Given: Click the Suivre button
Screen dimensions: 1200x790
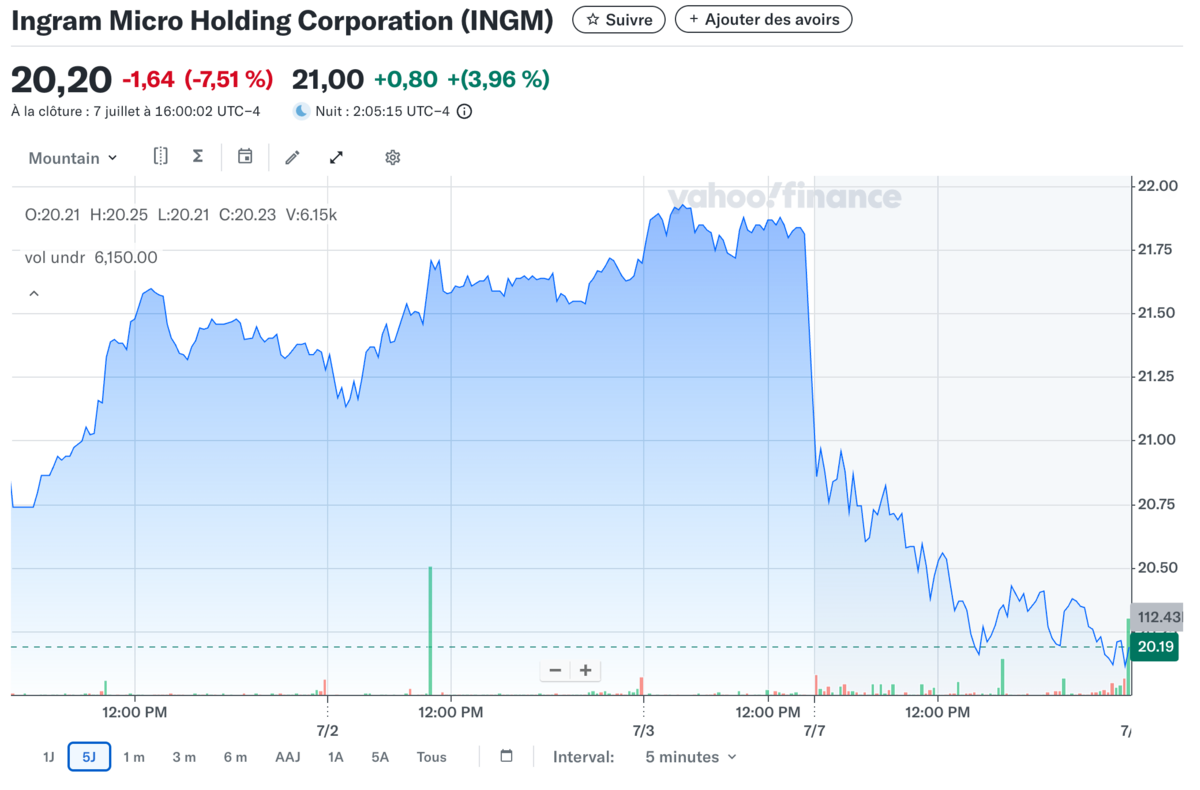Looking at the screenshot, I should click(x=619, y=19).
